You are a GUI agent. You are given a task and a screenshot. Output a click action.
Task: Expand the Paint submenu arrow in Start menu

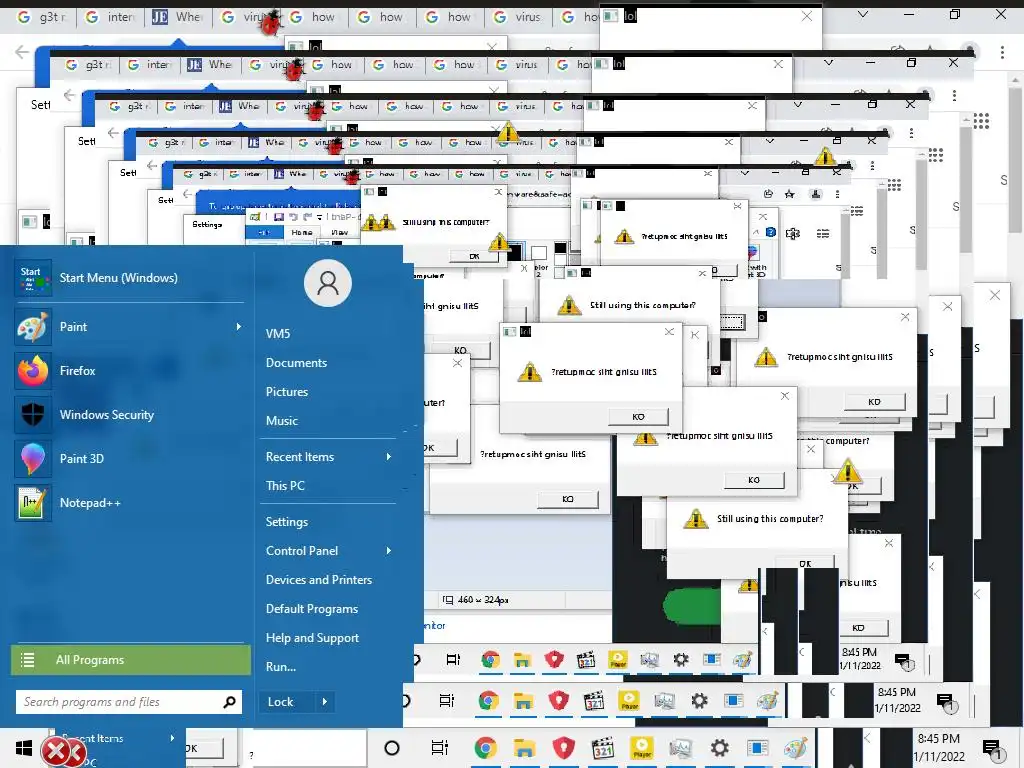[x=238, y=327]
